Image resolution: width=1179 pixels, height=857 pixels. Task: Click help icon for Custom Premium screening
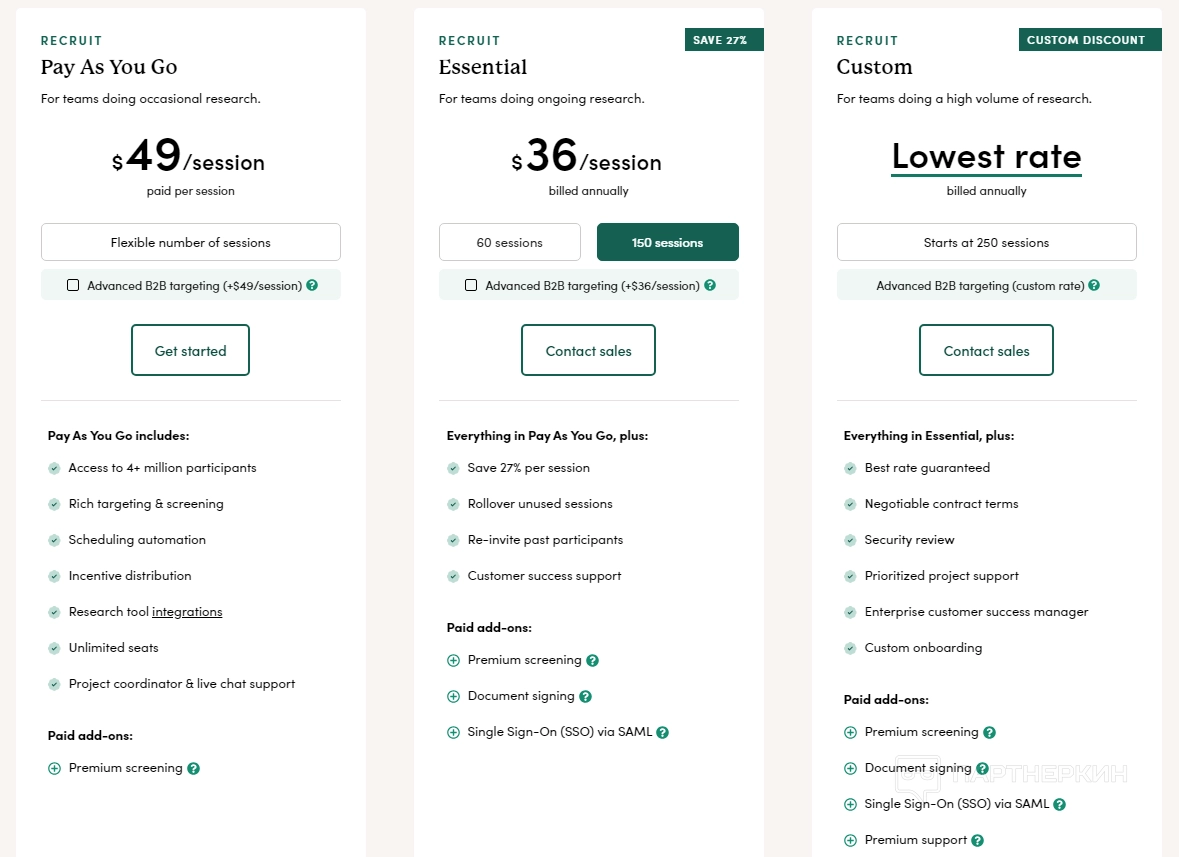point(989,732)
